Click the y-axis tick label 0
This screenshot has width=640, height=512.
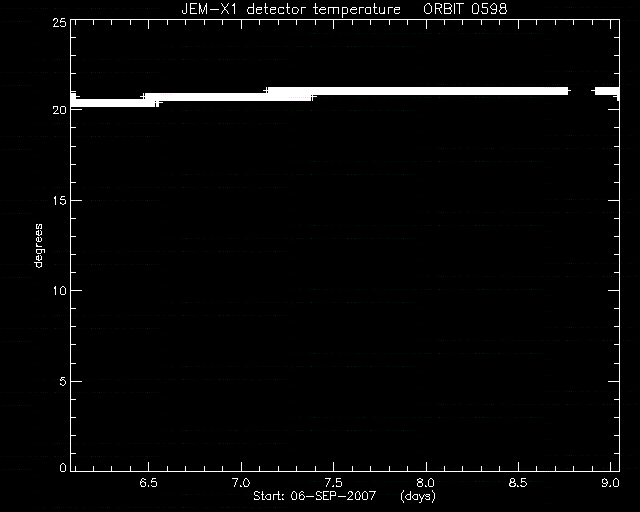pyautogui.click(x=63, y=468)
